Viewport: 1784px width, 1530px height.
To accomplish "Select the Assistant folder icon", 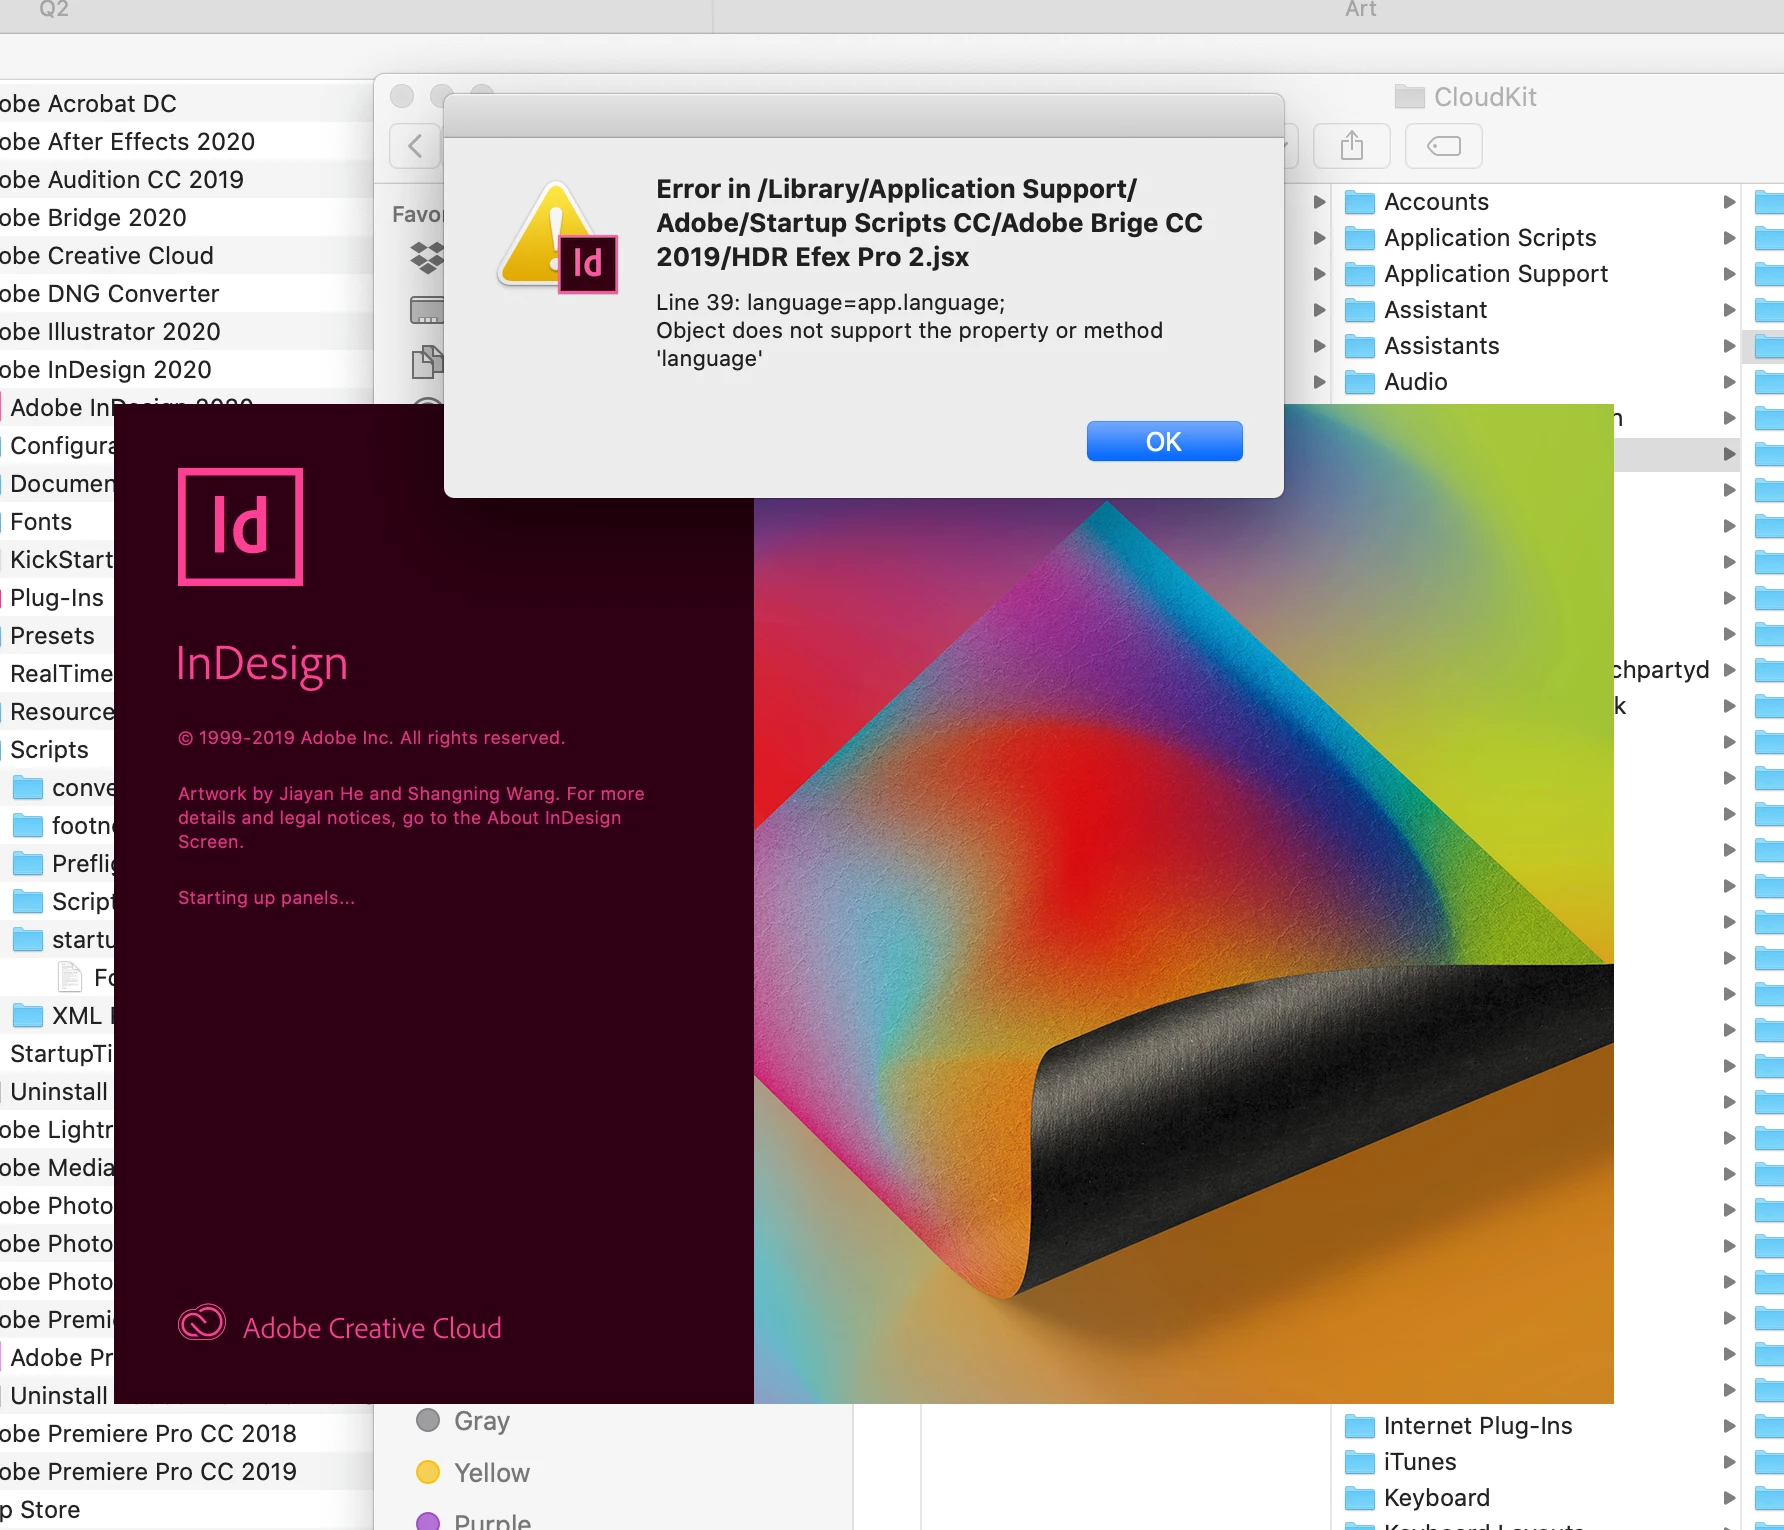I will (1359, 310).
